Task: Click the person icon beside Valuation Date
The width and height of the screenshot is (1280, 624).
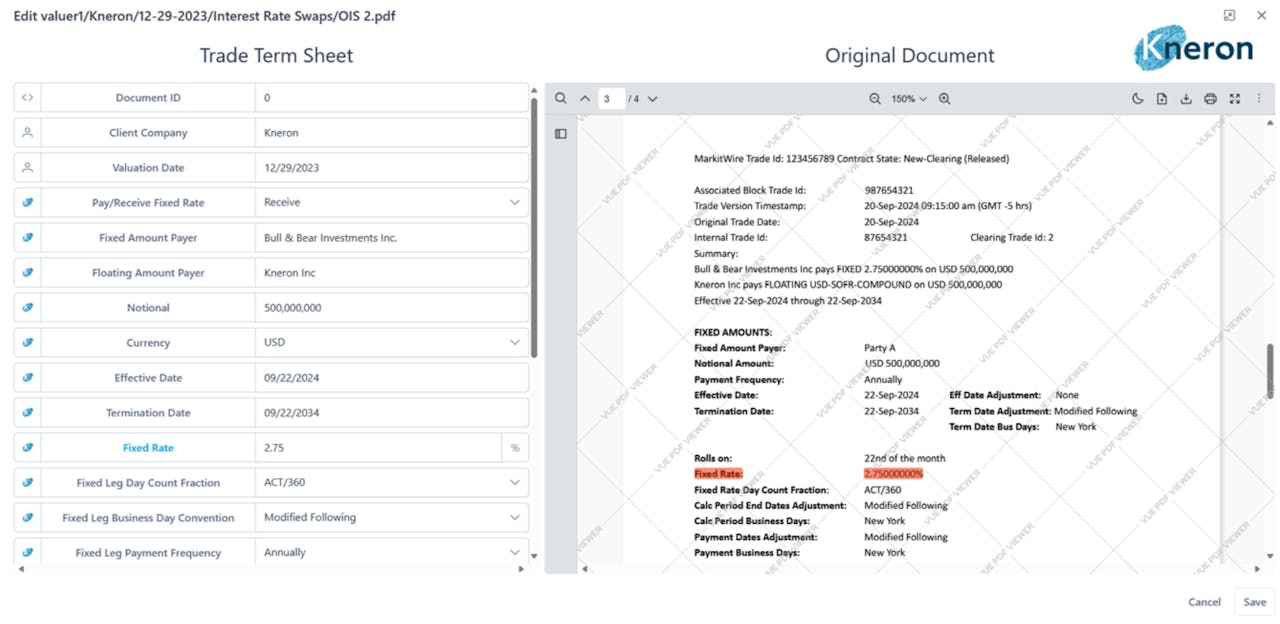Action: pyautogui.click(x=28, y=168)
